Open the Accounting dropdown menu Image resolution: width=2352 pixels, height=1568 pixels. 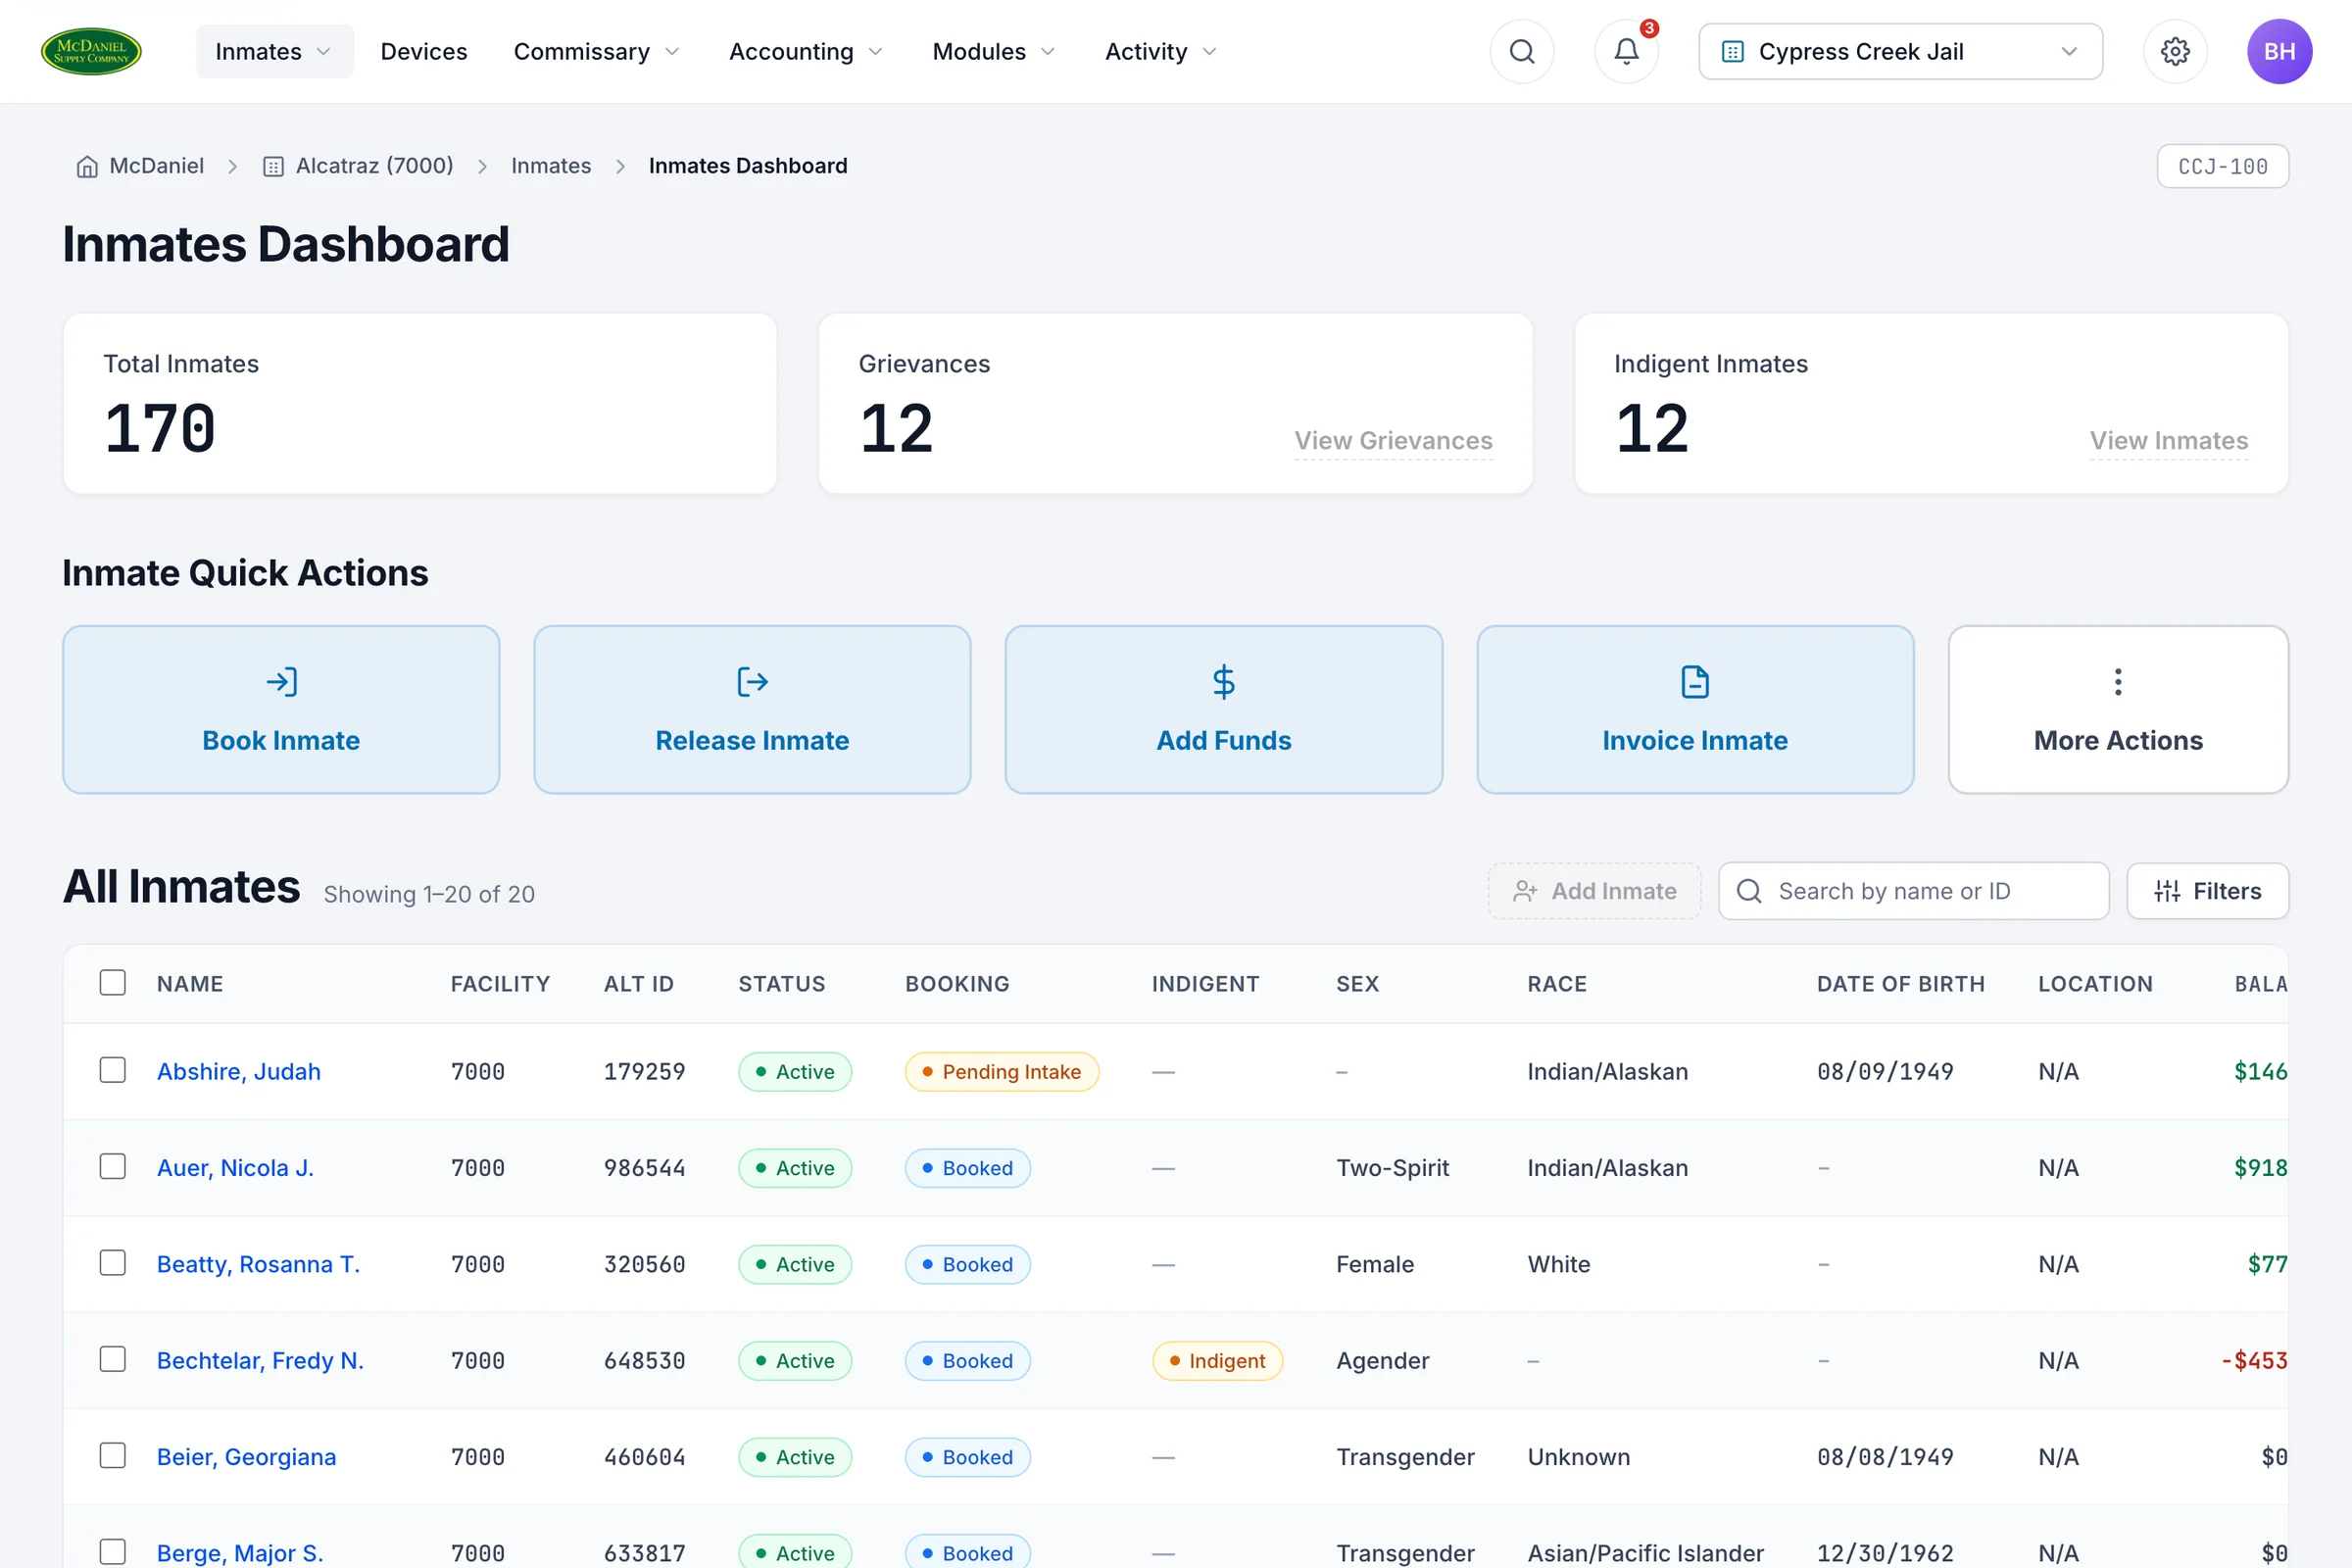click(x=806, y=51)
